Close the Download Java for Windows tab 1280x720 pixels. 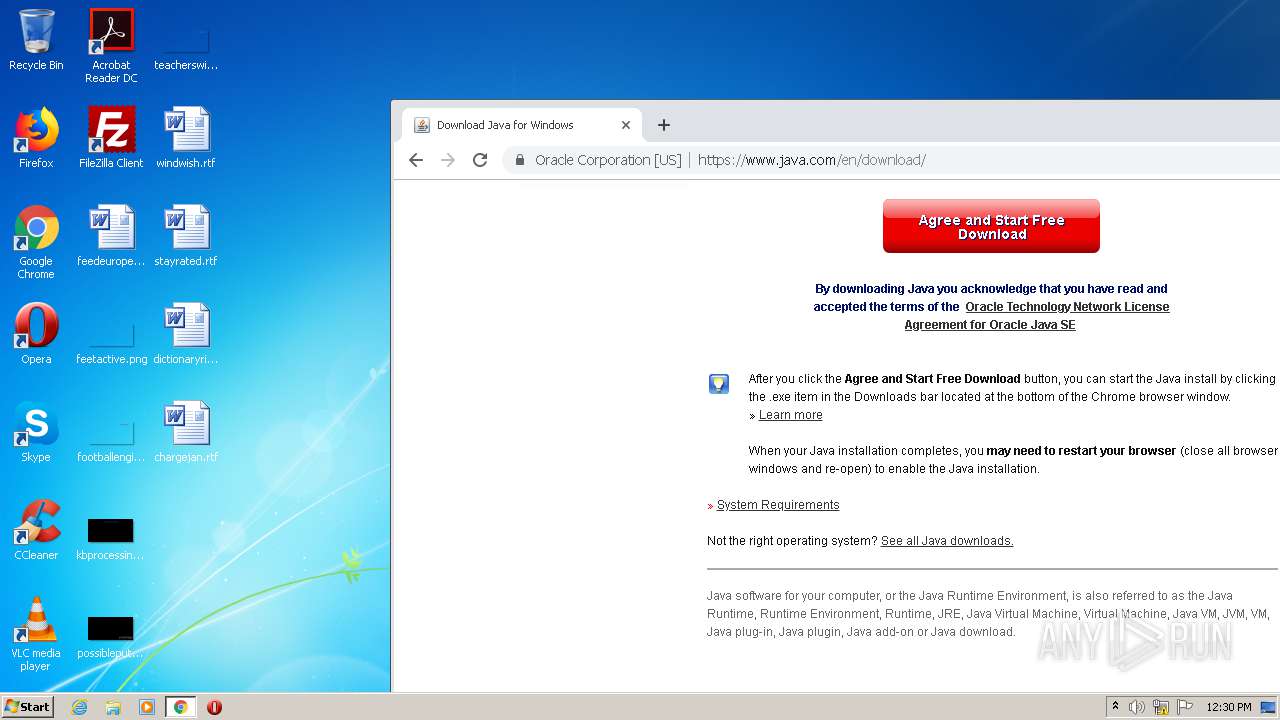click(626, 125)
